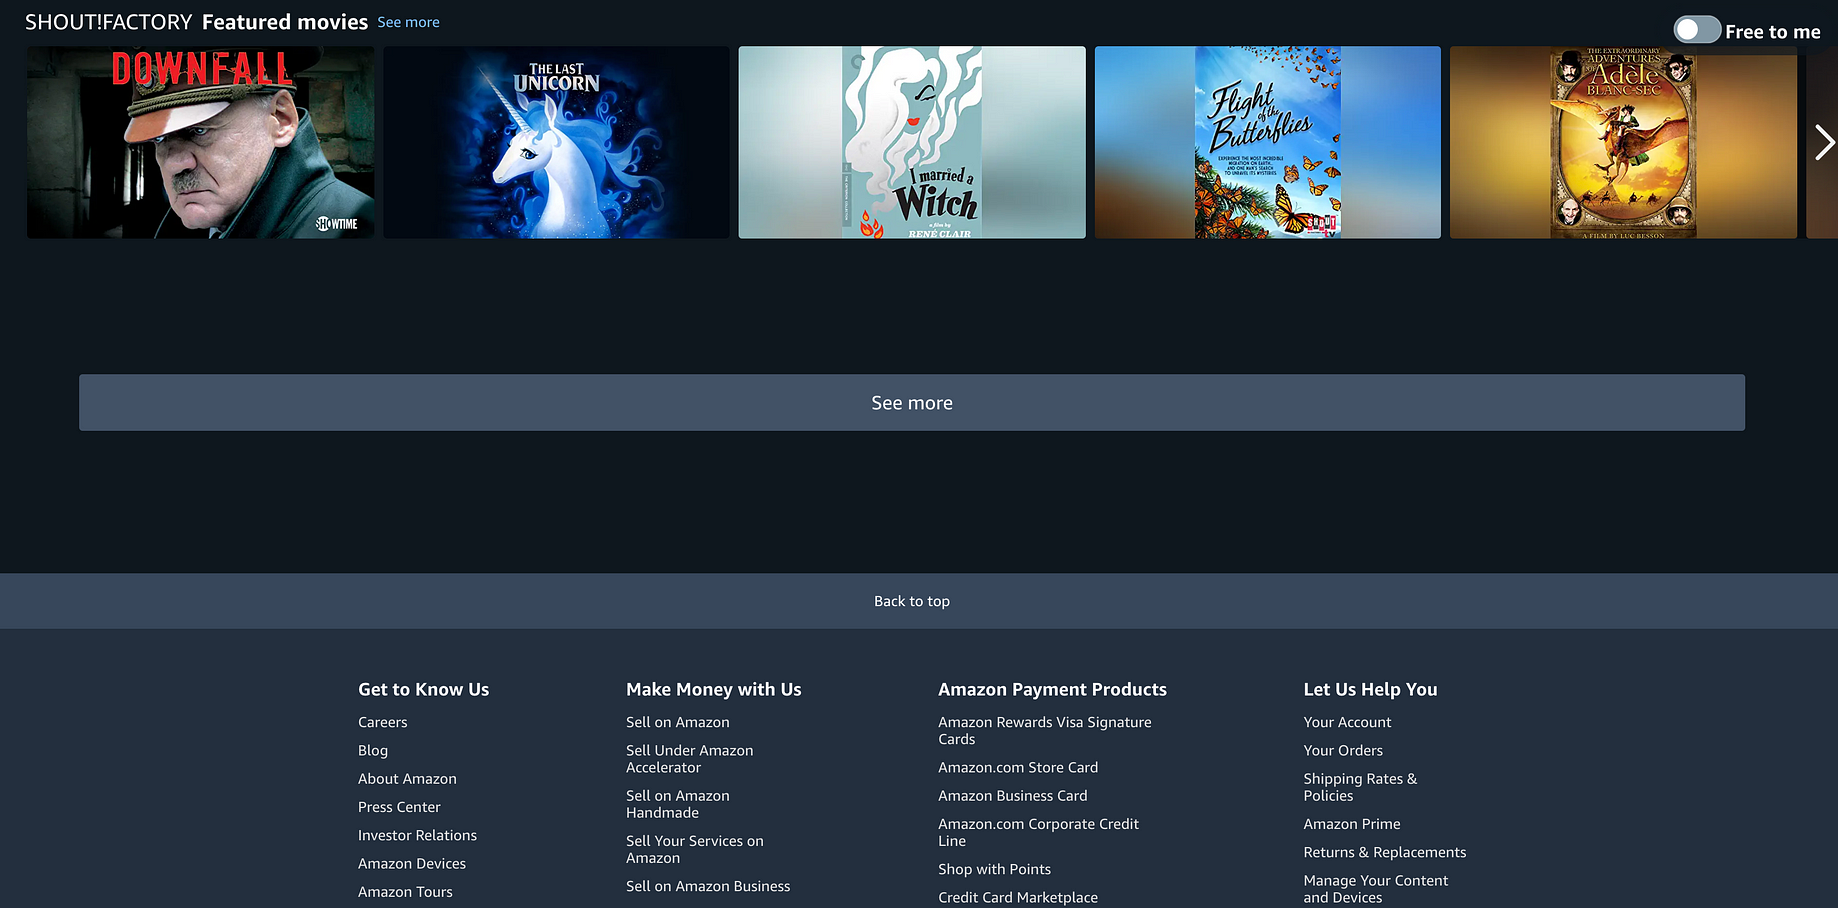
Task: Open the Blog footer link
Action: (373, 750)
